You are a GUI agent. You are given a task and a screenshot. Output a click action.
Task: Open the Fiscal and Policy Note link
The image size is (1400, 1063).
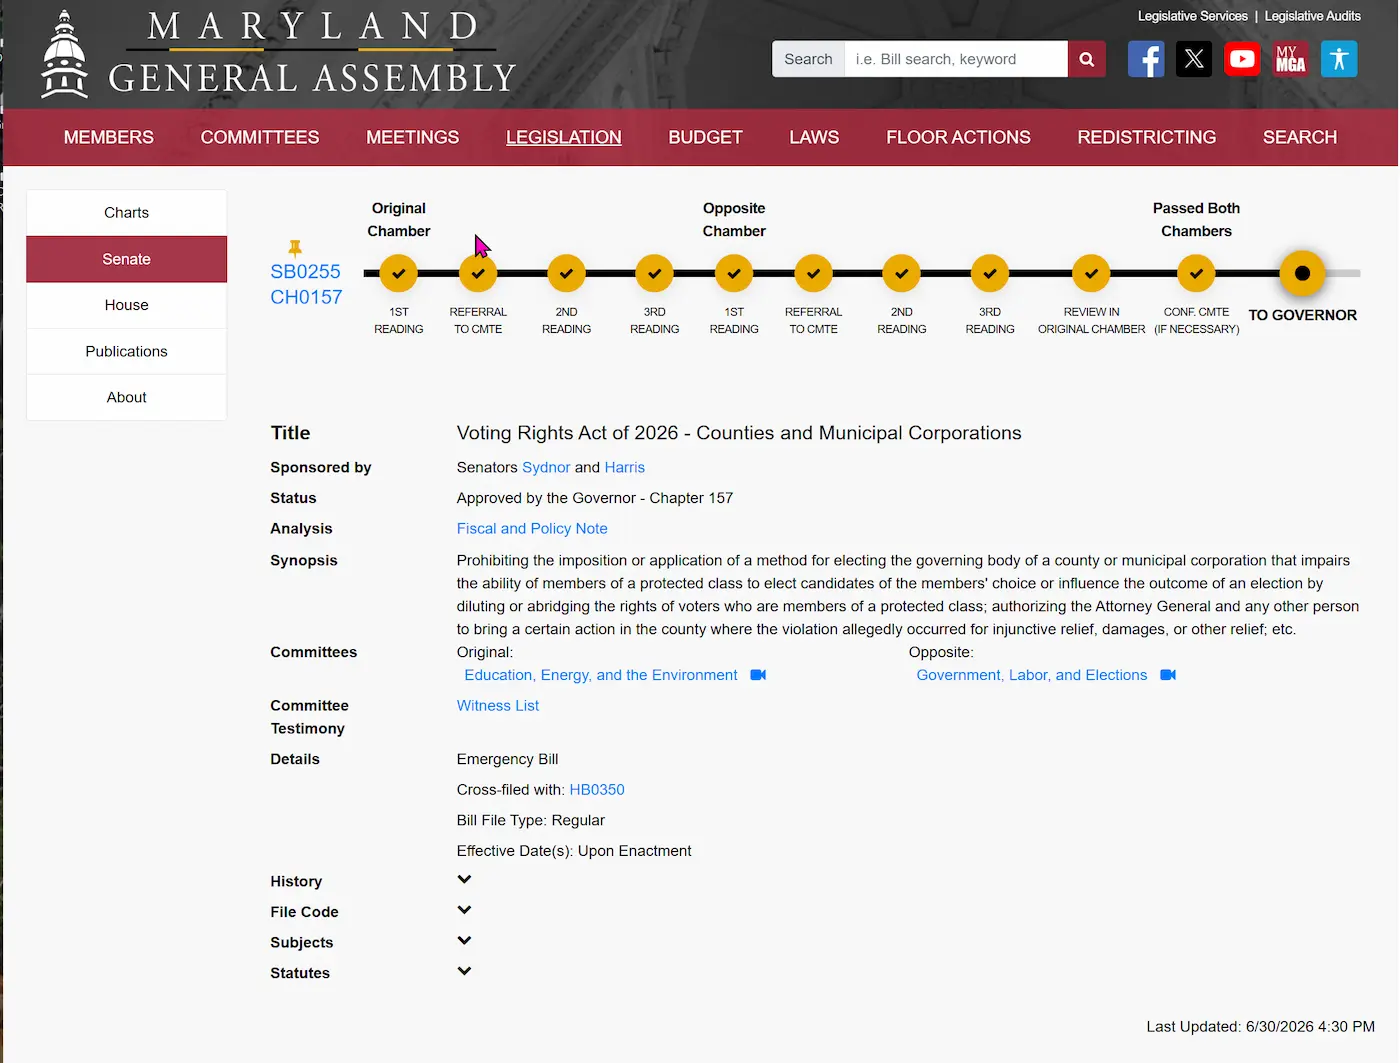532,529
